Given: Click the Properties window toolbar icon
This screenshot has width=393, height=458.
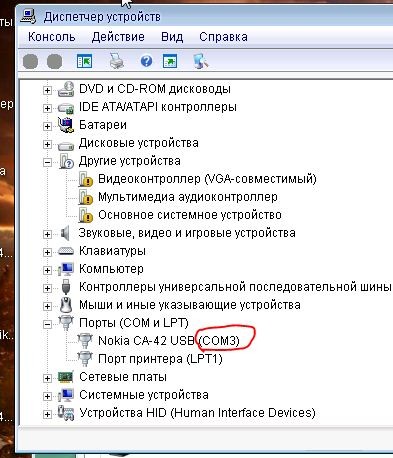Looking at the screenshot, I should [170, 61].
